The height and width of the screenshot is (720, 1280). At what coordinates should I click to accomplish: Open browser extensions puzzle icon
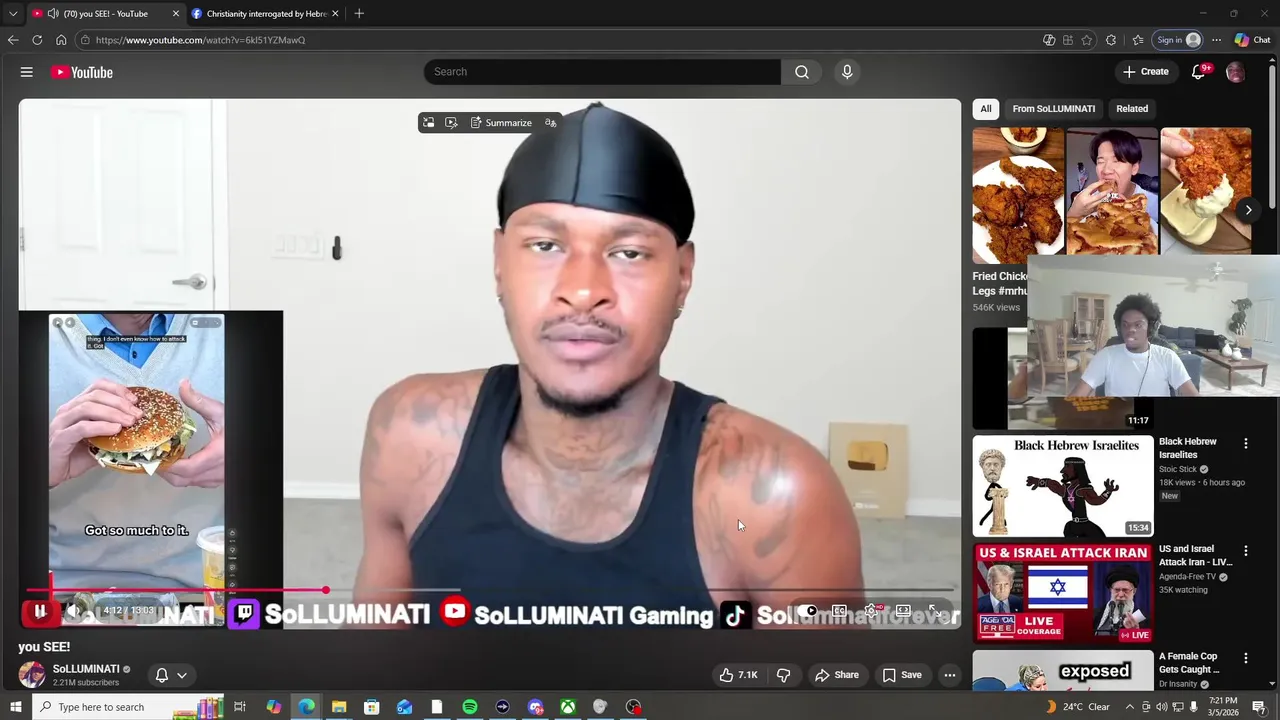[1111, 40]
